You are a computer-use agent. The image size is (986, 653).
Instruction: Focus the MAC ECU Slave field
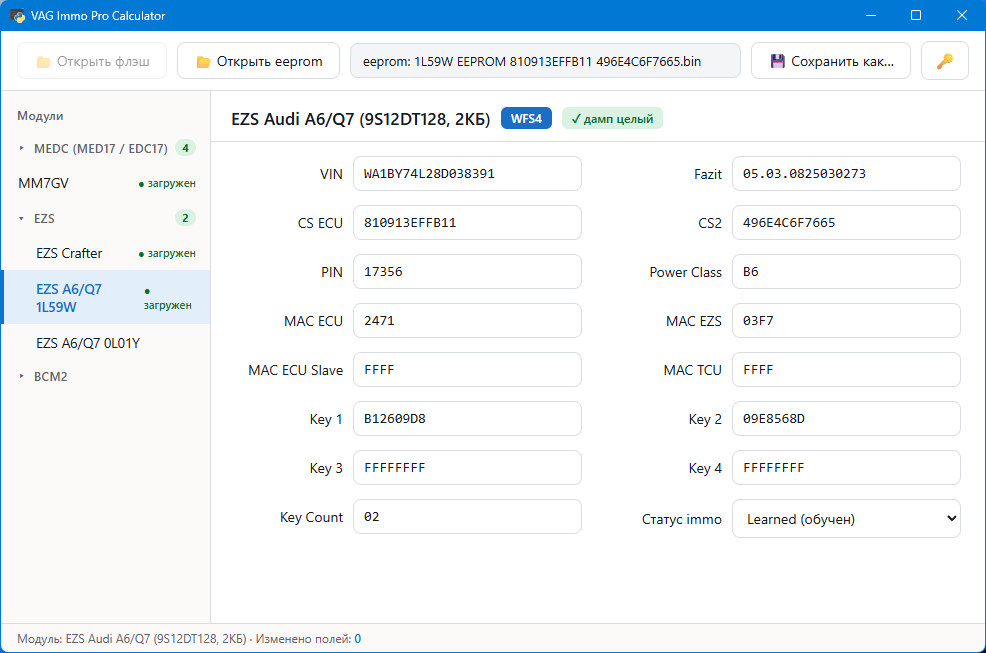467,370
